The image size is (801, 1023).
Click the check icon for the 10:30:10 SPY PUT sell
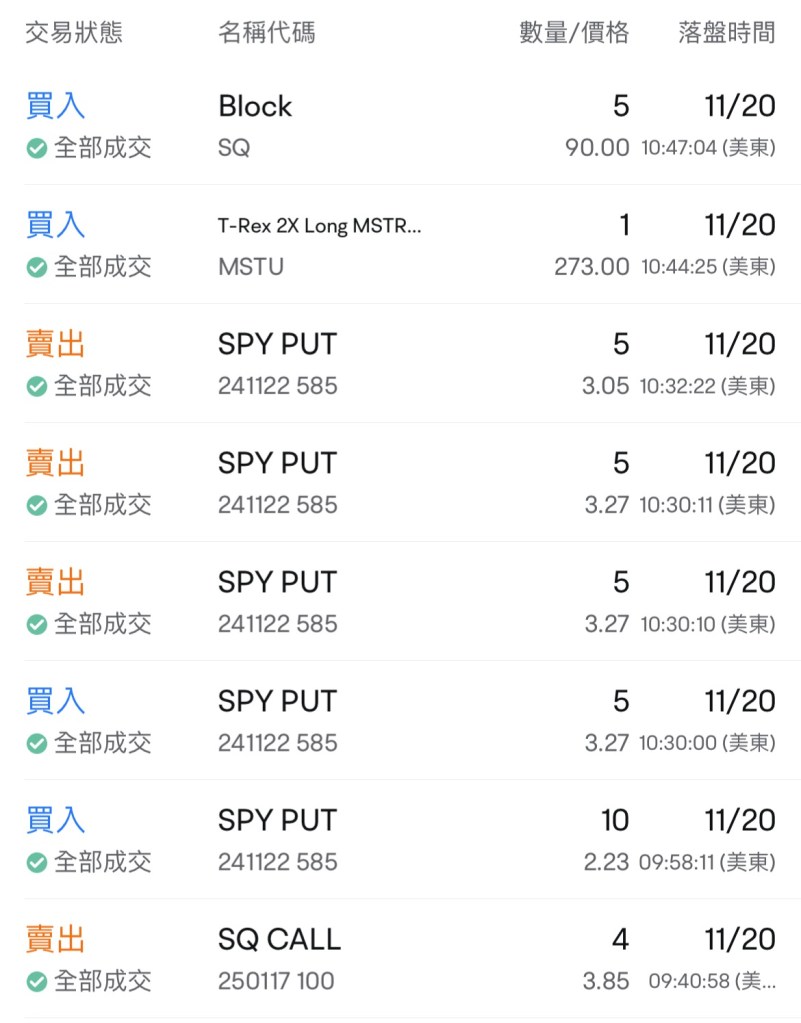point(37,625)
